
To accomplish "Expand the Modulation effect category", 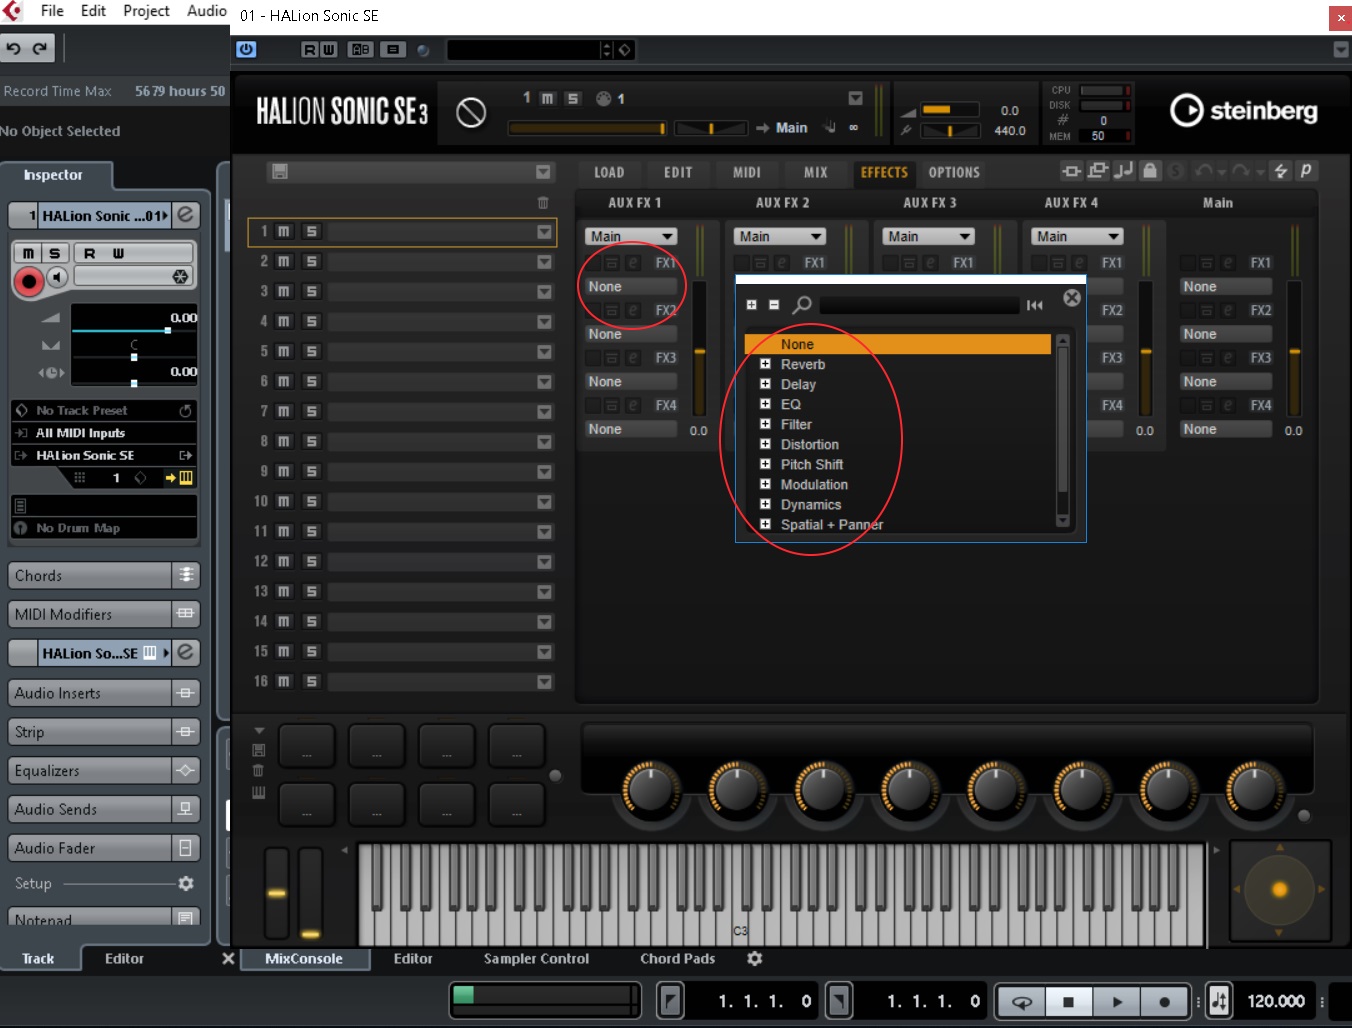I will (x=765, y=484).
